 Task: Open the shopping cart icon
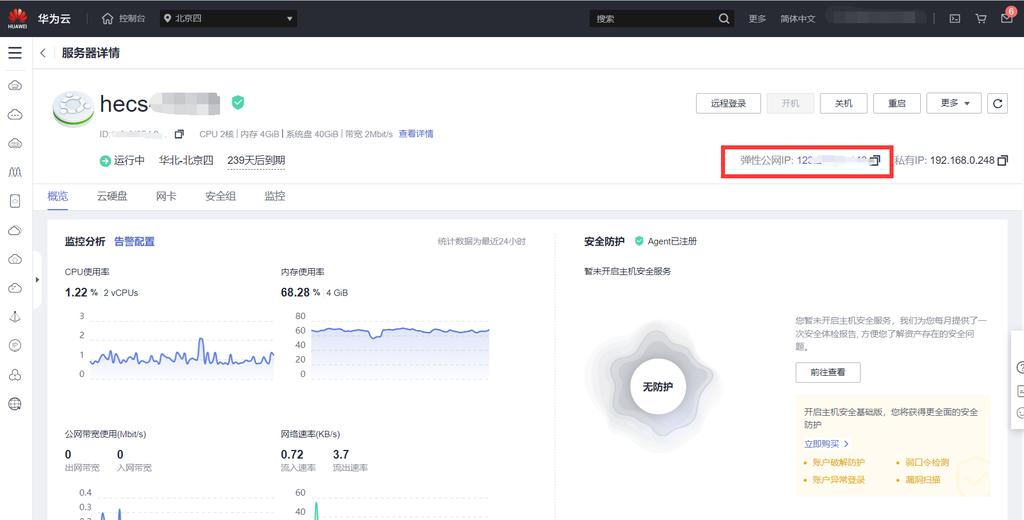(980, 19)
